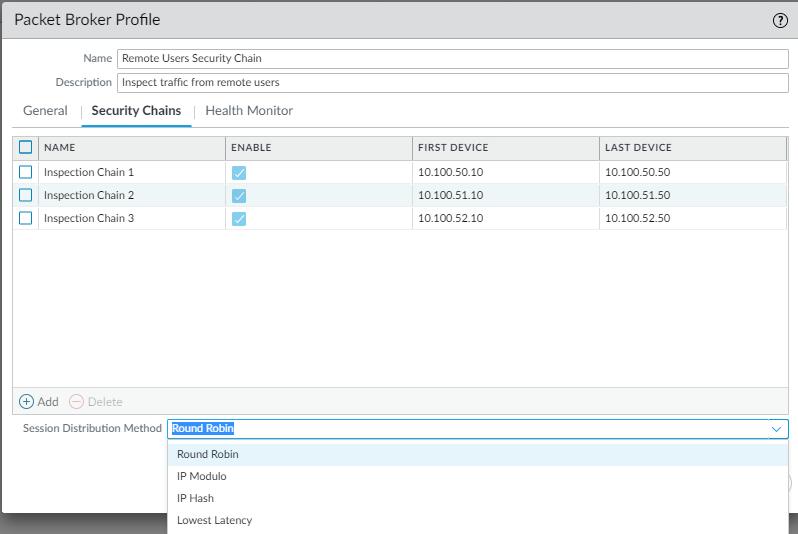Image resolution: width=798 pixels, height=534 pixels.
Task: Check the select-all header checkbox
Action: [x=26, y=148]
